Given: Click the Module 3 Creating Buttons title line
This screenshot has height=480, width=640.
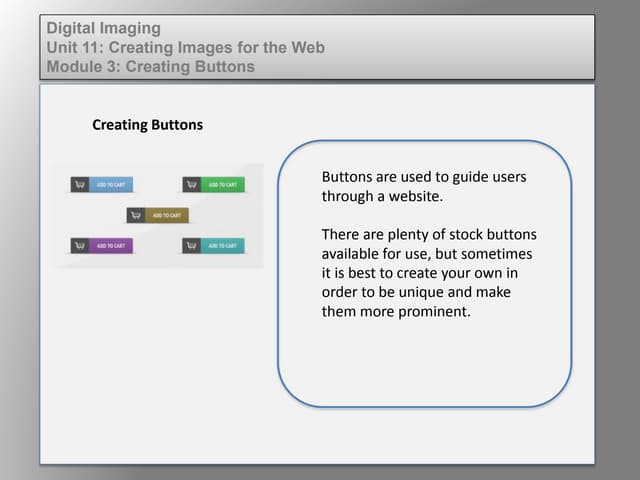Looking at the screenshot, I should [x=150, y=67].
